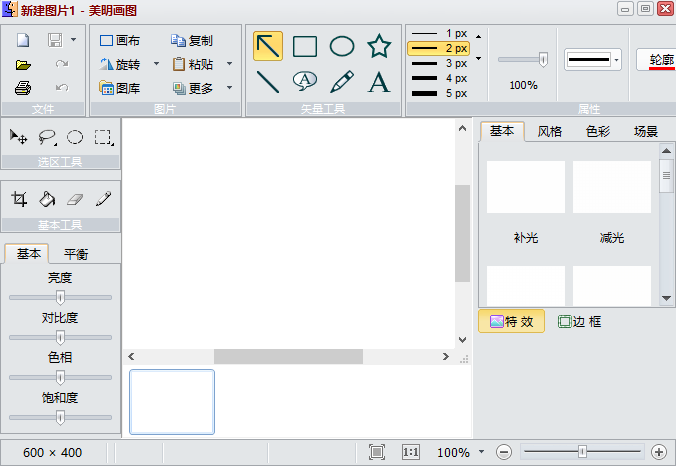Select the pencil vector tool
Screen dimensions: 676x466
pos(342,81)
